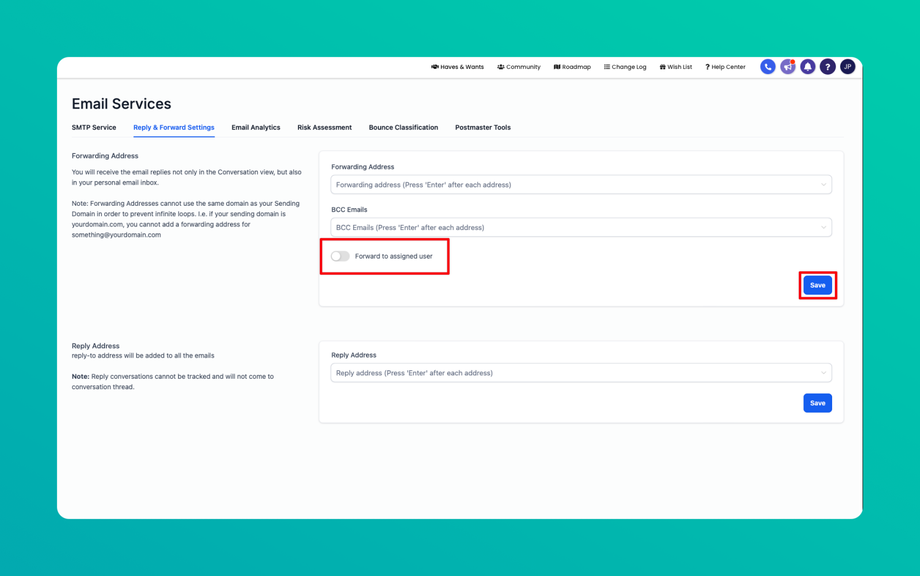
Task: Open the Roadmap link
Action: click(572, 67)
